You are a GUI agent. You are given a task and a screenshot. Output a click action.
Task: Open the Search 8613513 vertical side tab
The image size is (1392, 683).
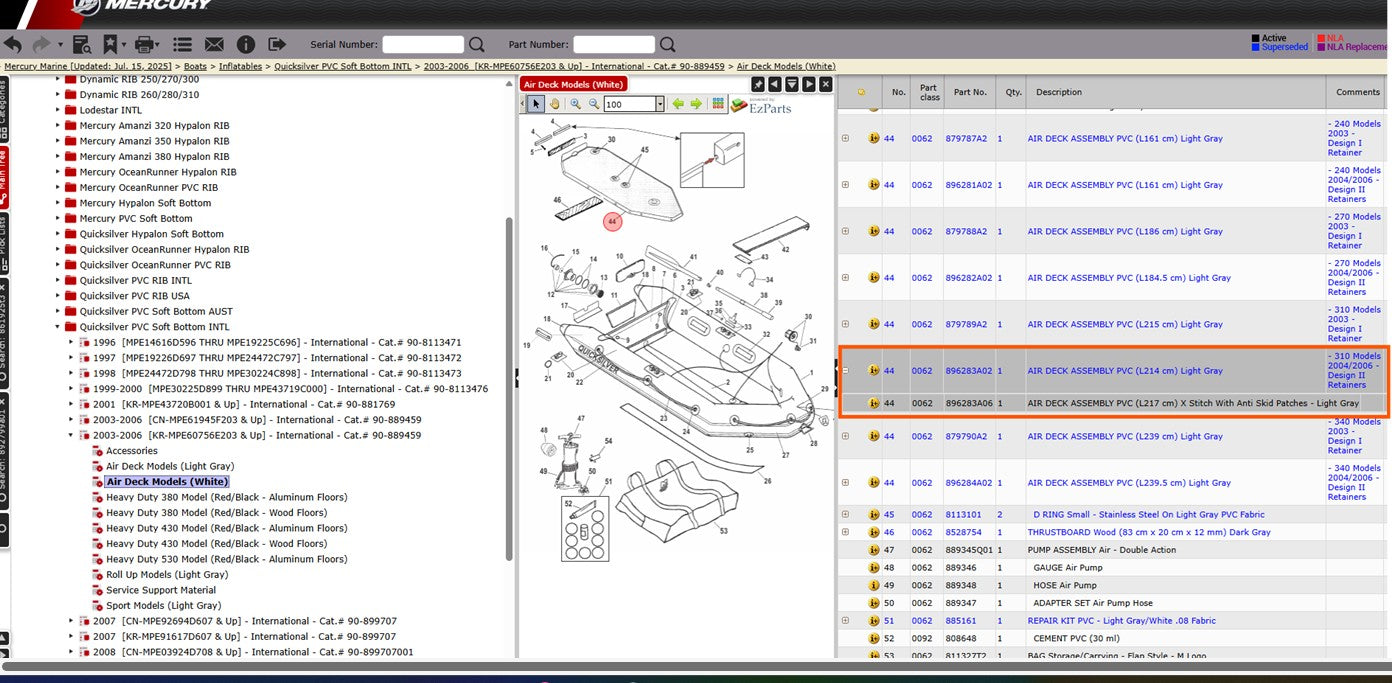coord(4,334)
